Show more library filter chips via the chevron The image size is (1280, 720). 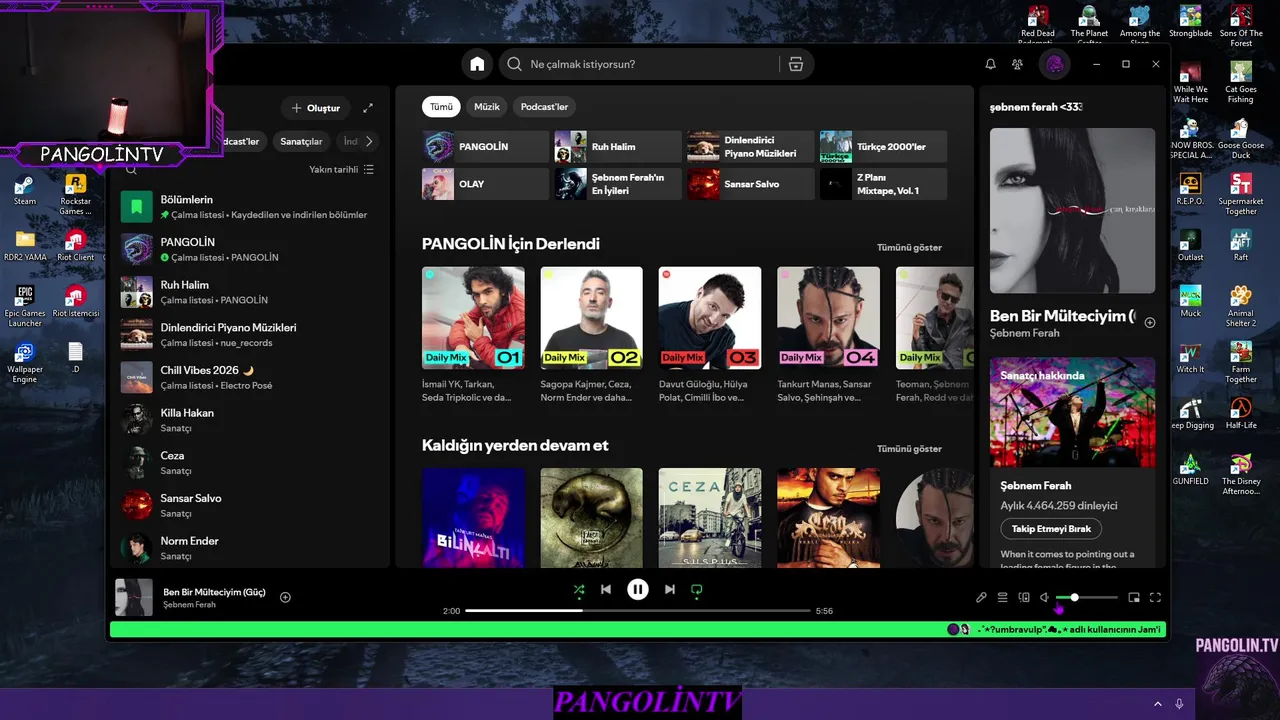coord(368,141)
